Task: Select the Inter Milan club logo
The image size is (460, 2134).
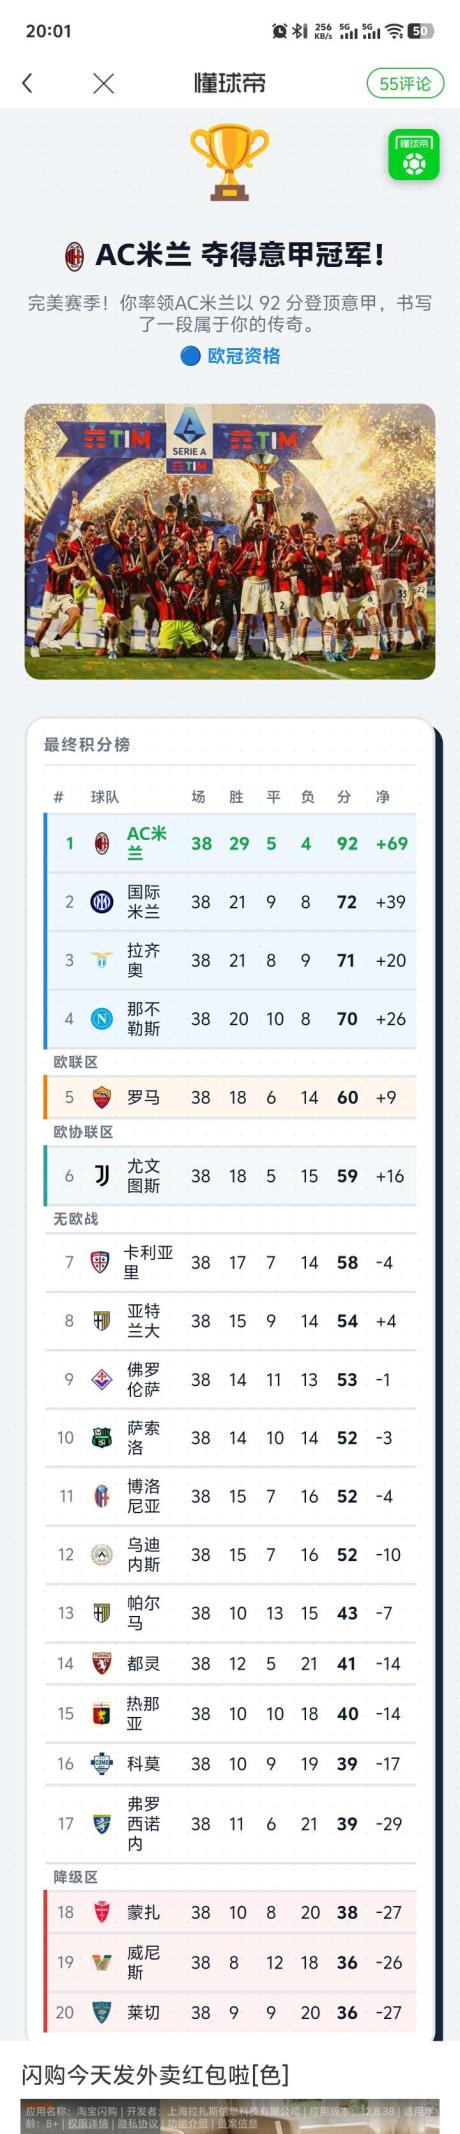Action: 102,902
